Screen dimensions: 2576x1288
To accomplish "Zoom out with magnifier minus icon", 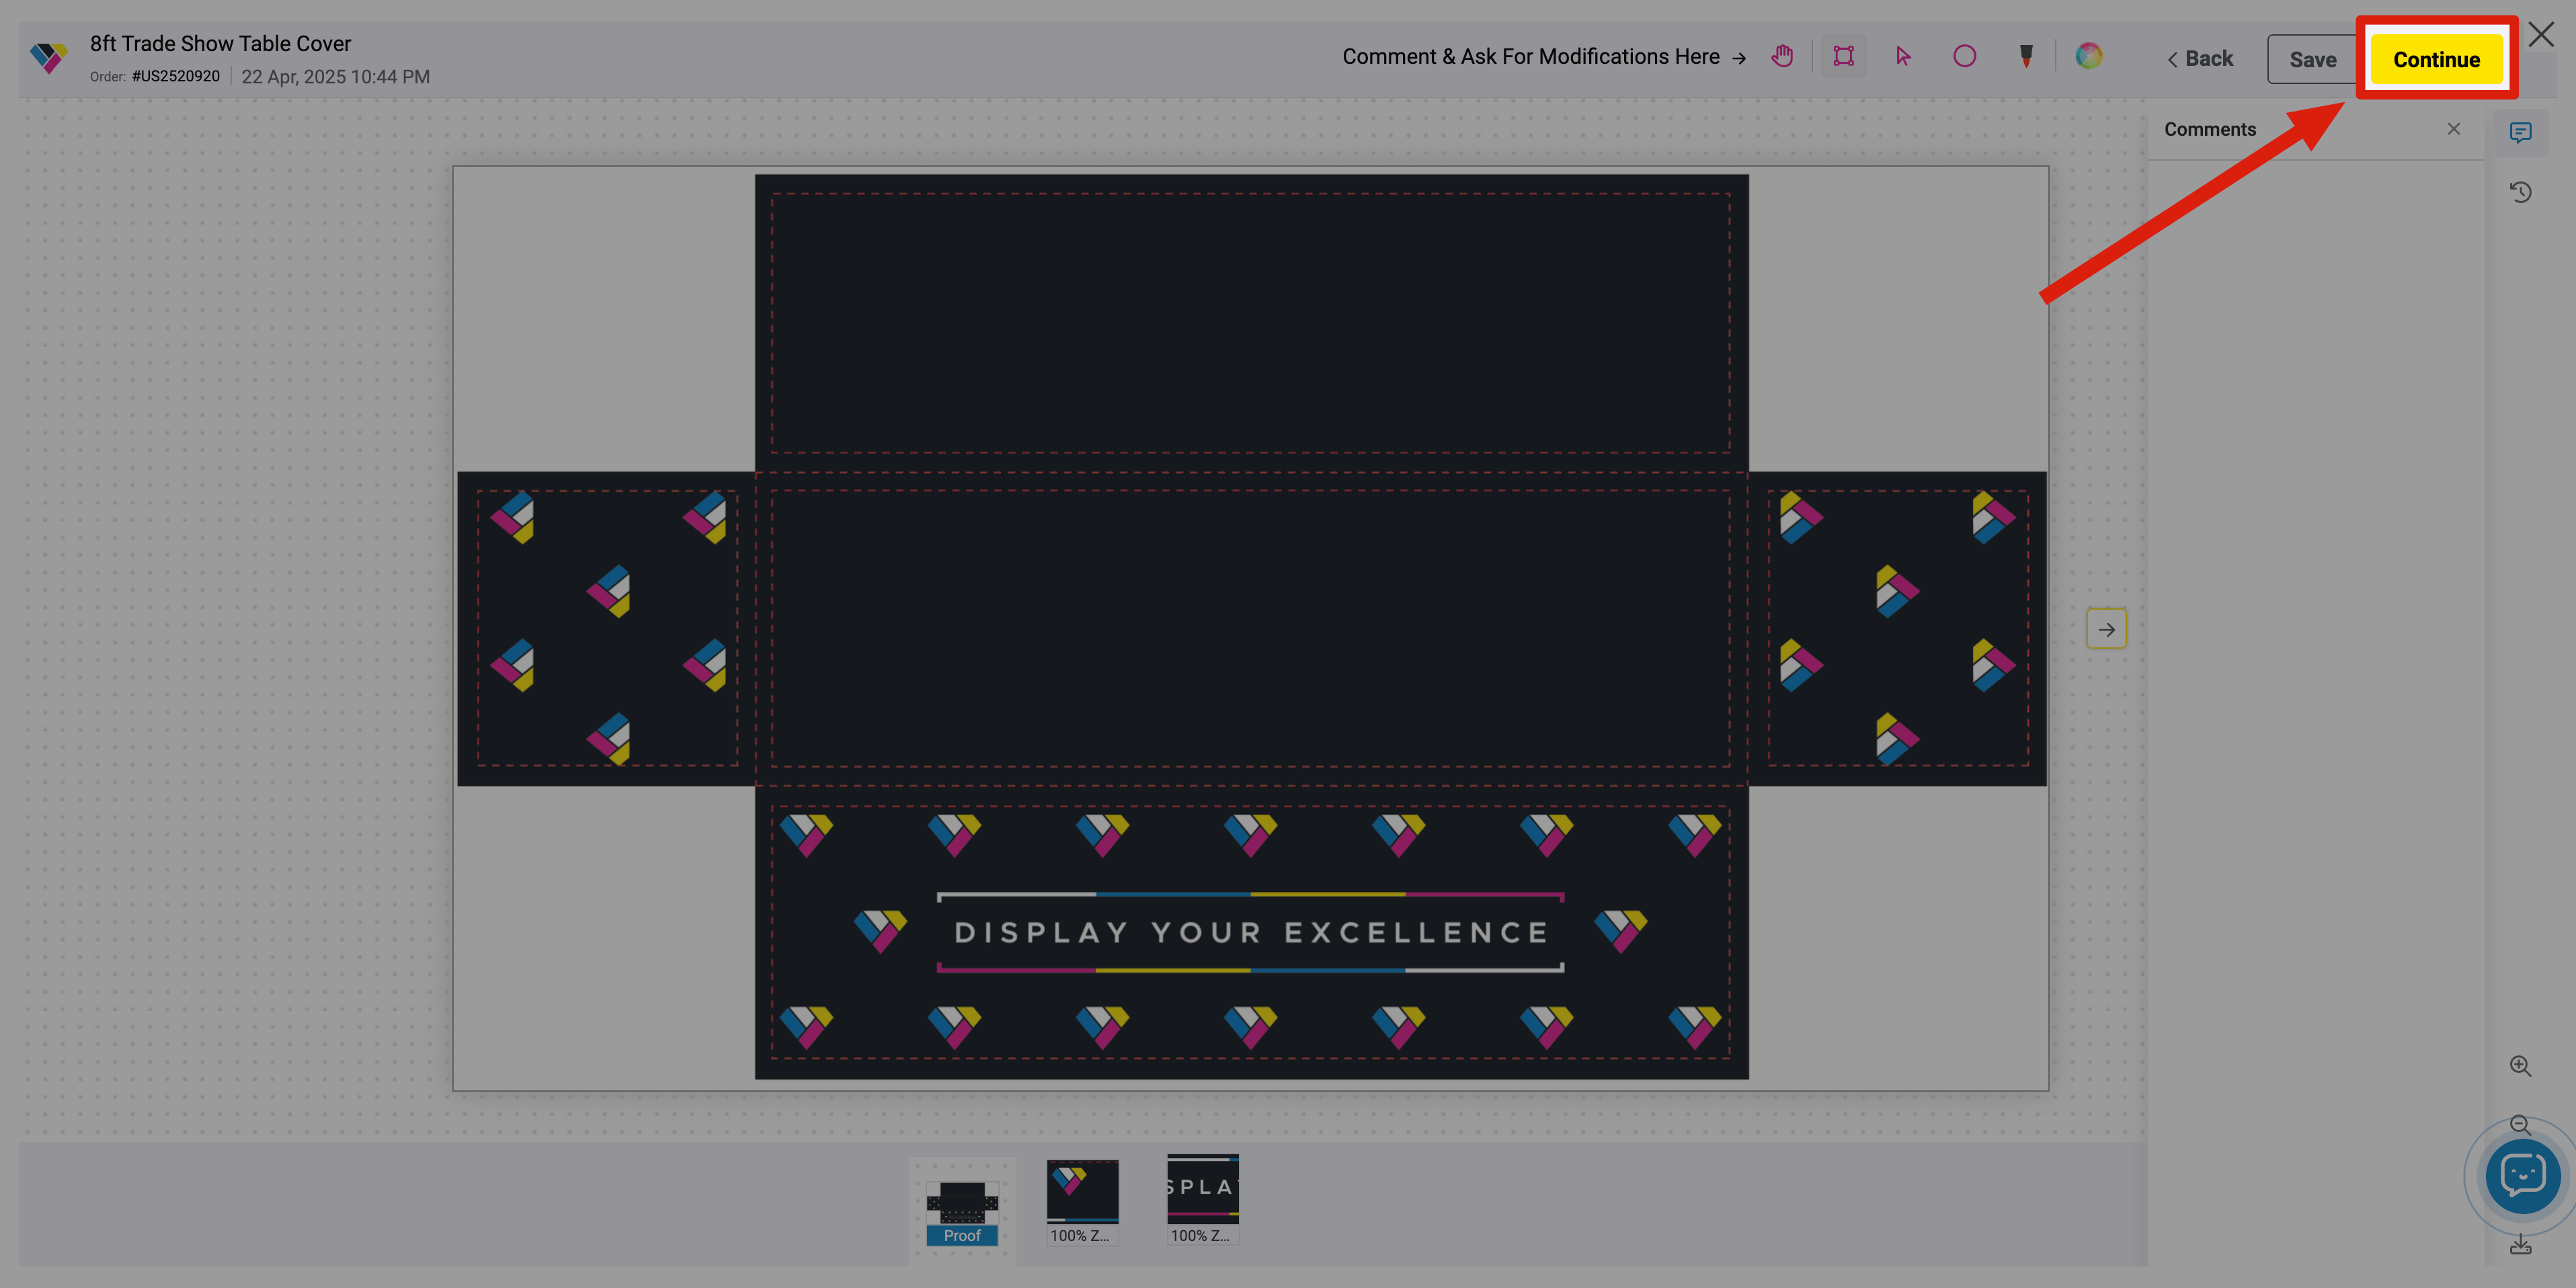I will [2520, 1124].
